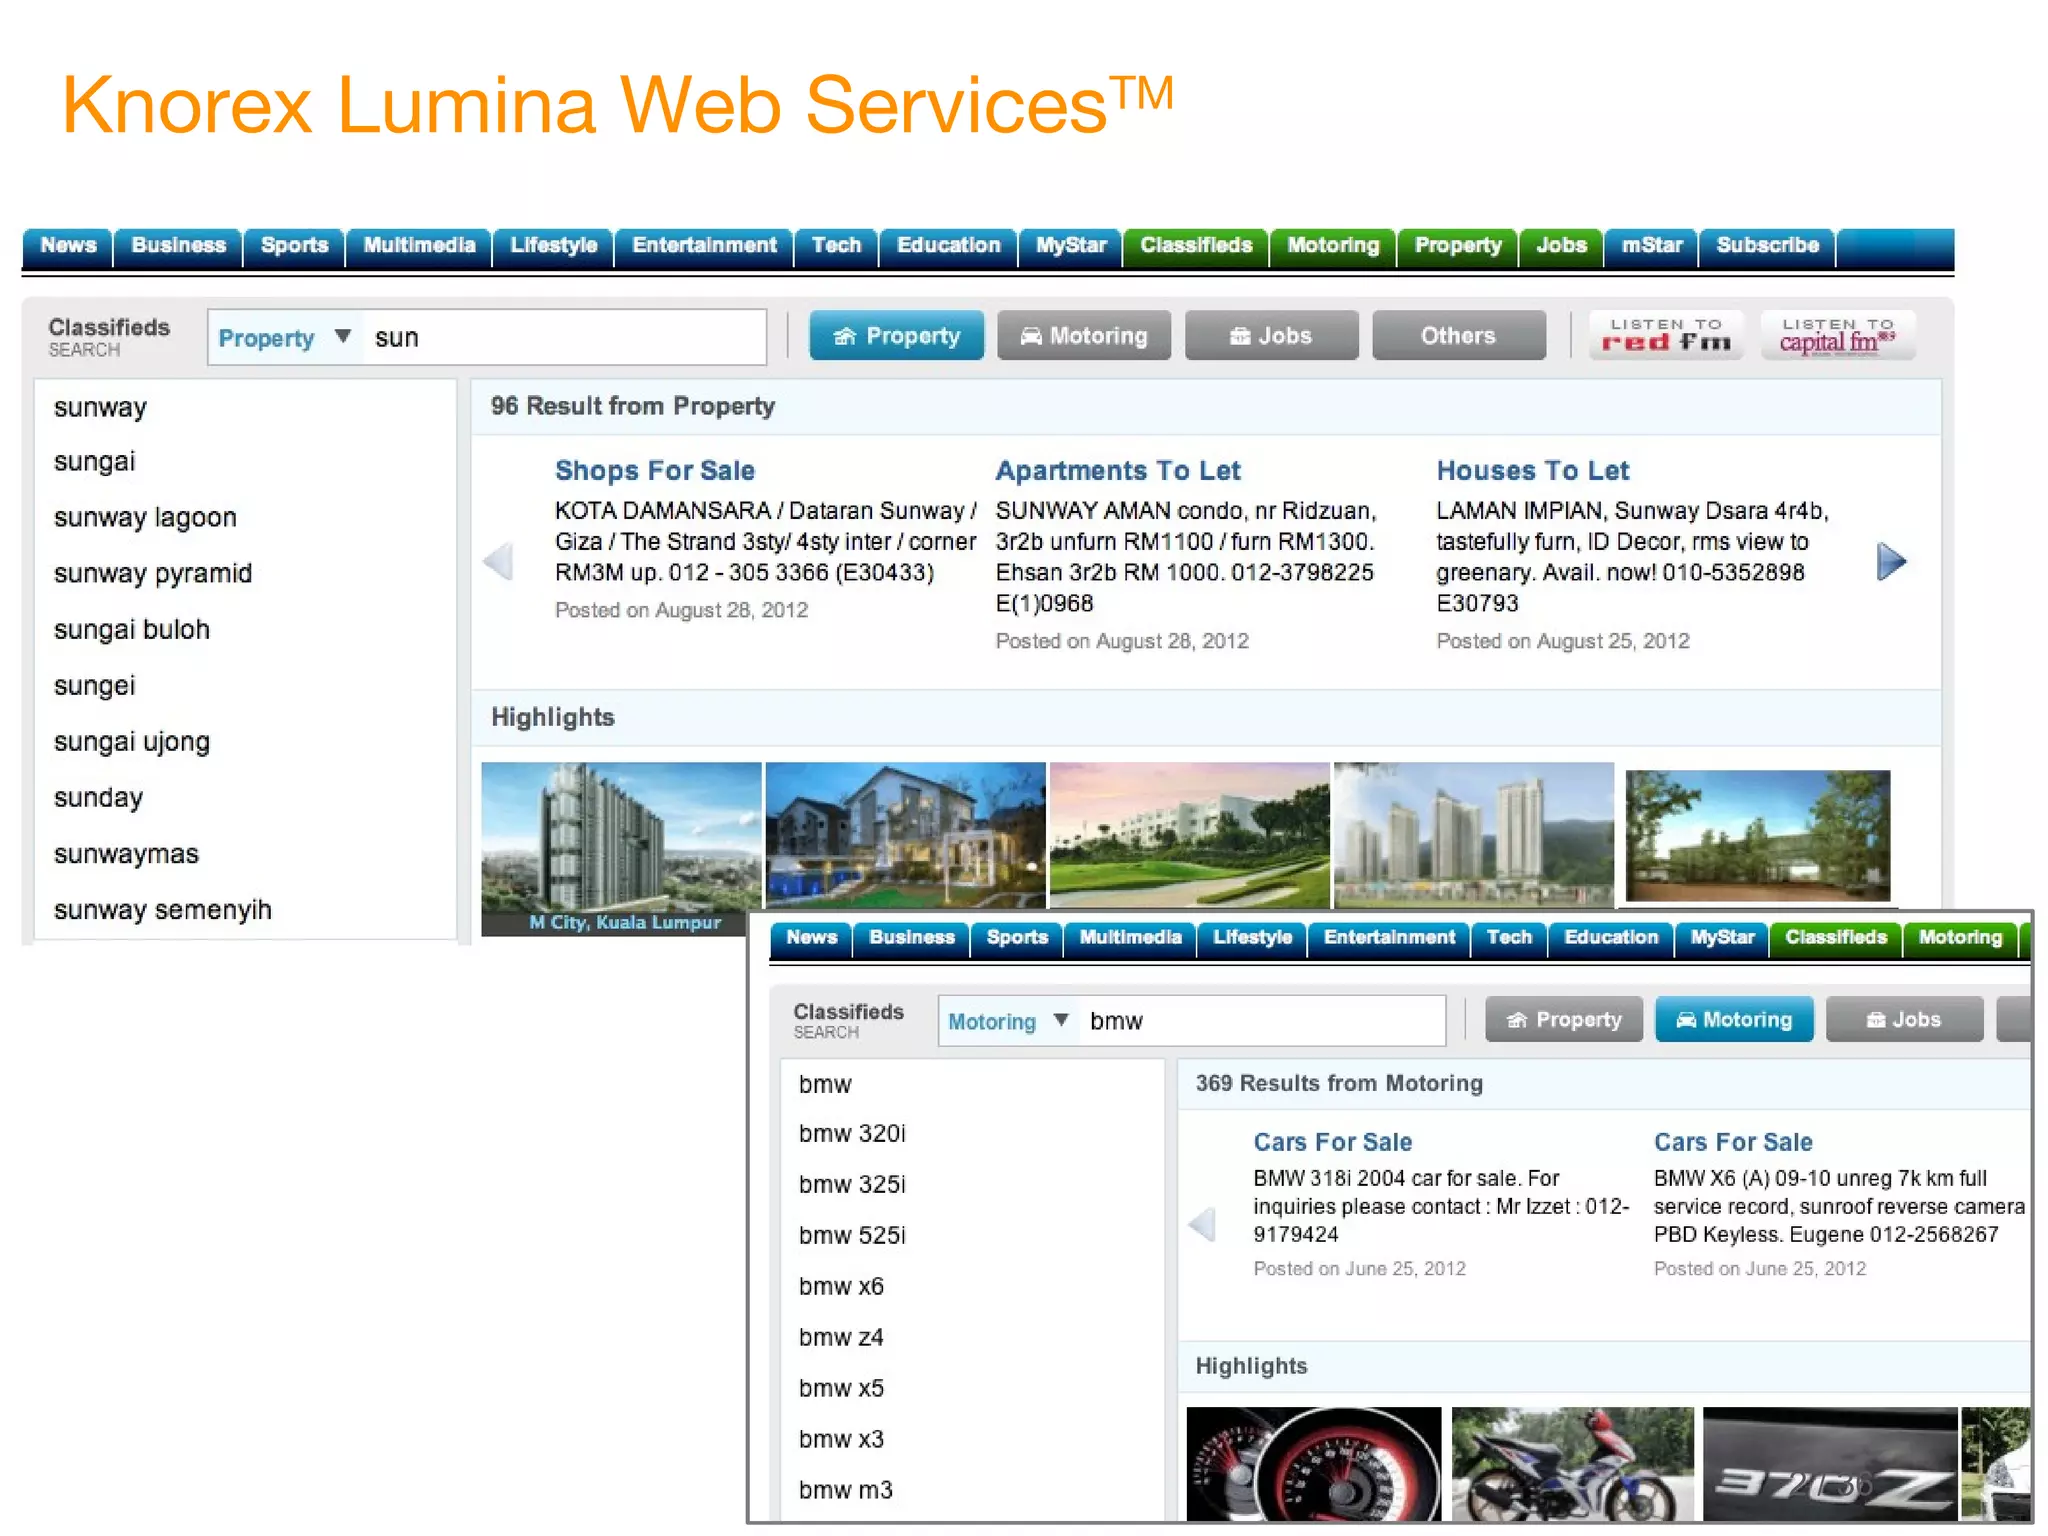Screen dimensions: 2048x1536
Task: Select 'sunway pyramid' suggestion
Action: click(x=153, y=574)
